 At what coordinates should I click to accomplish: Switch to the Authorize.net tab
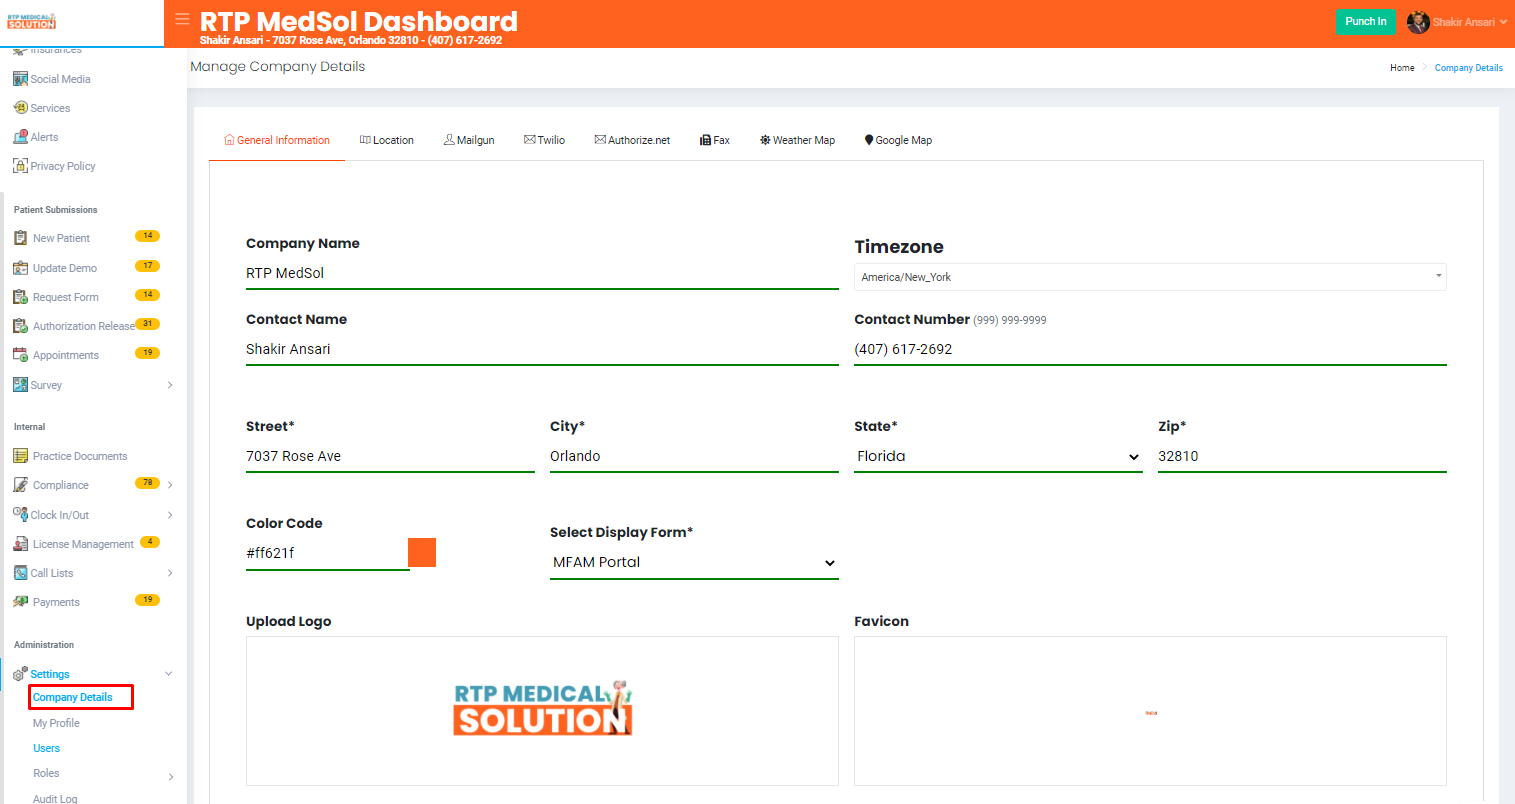pos(632,140)
